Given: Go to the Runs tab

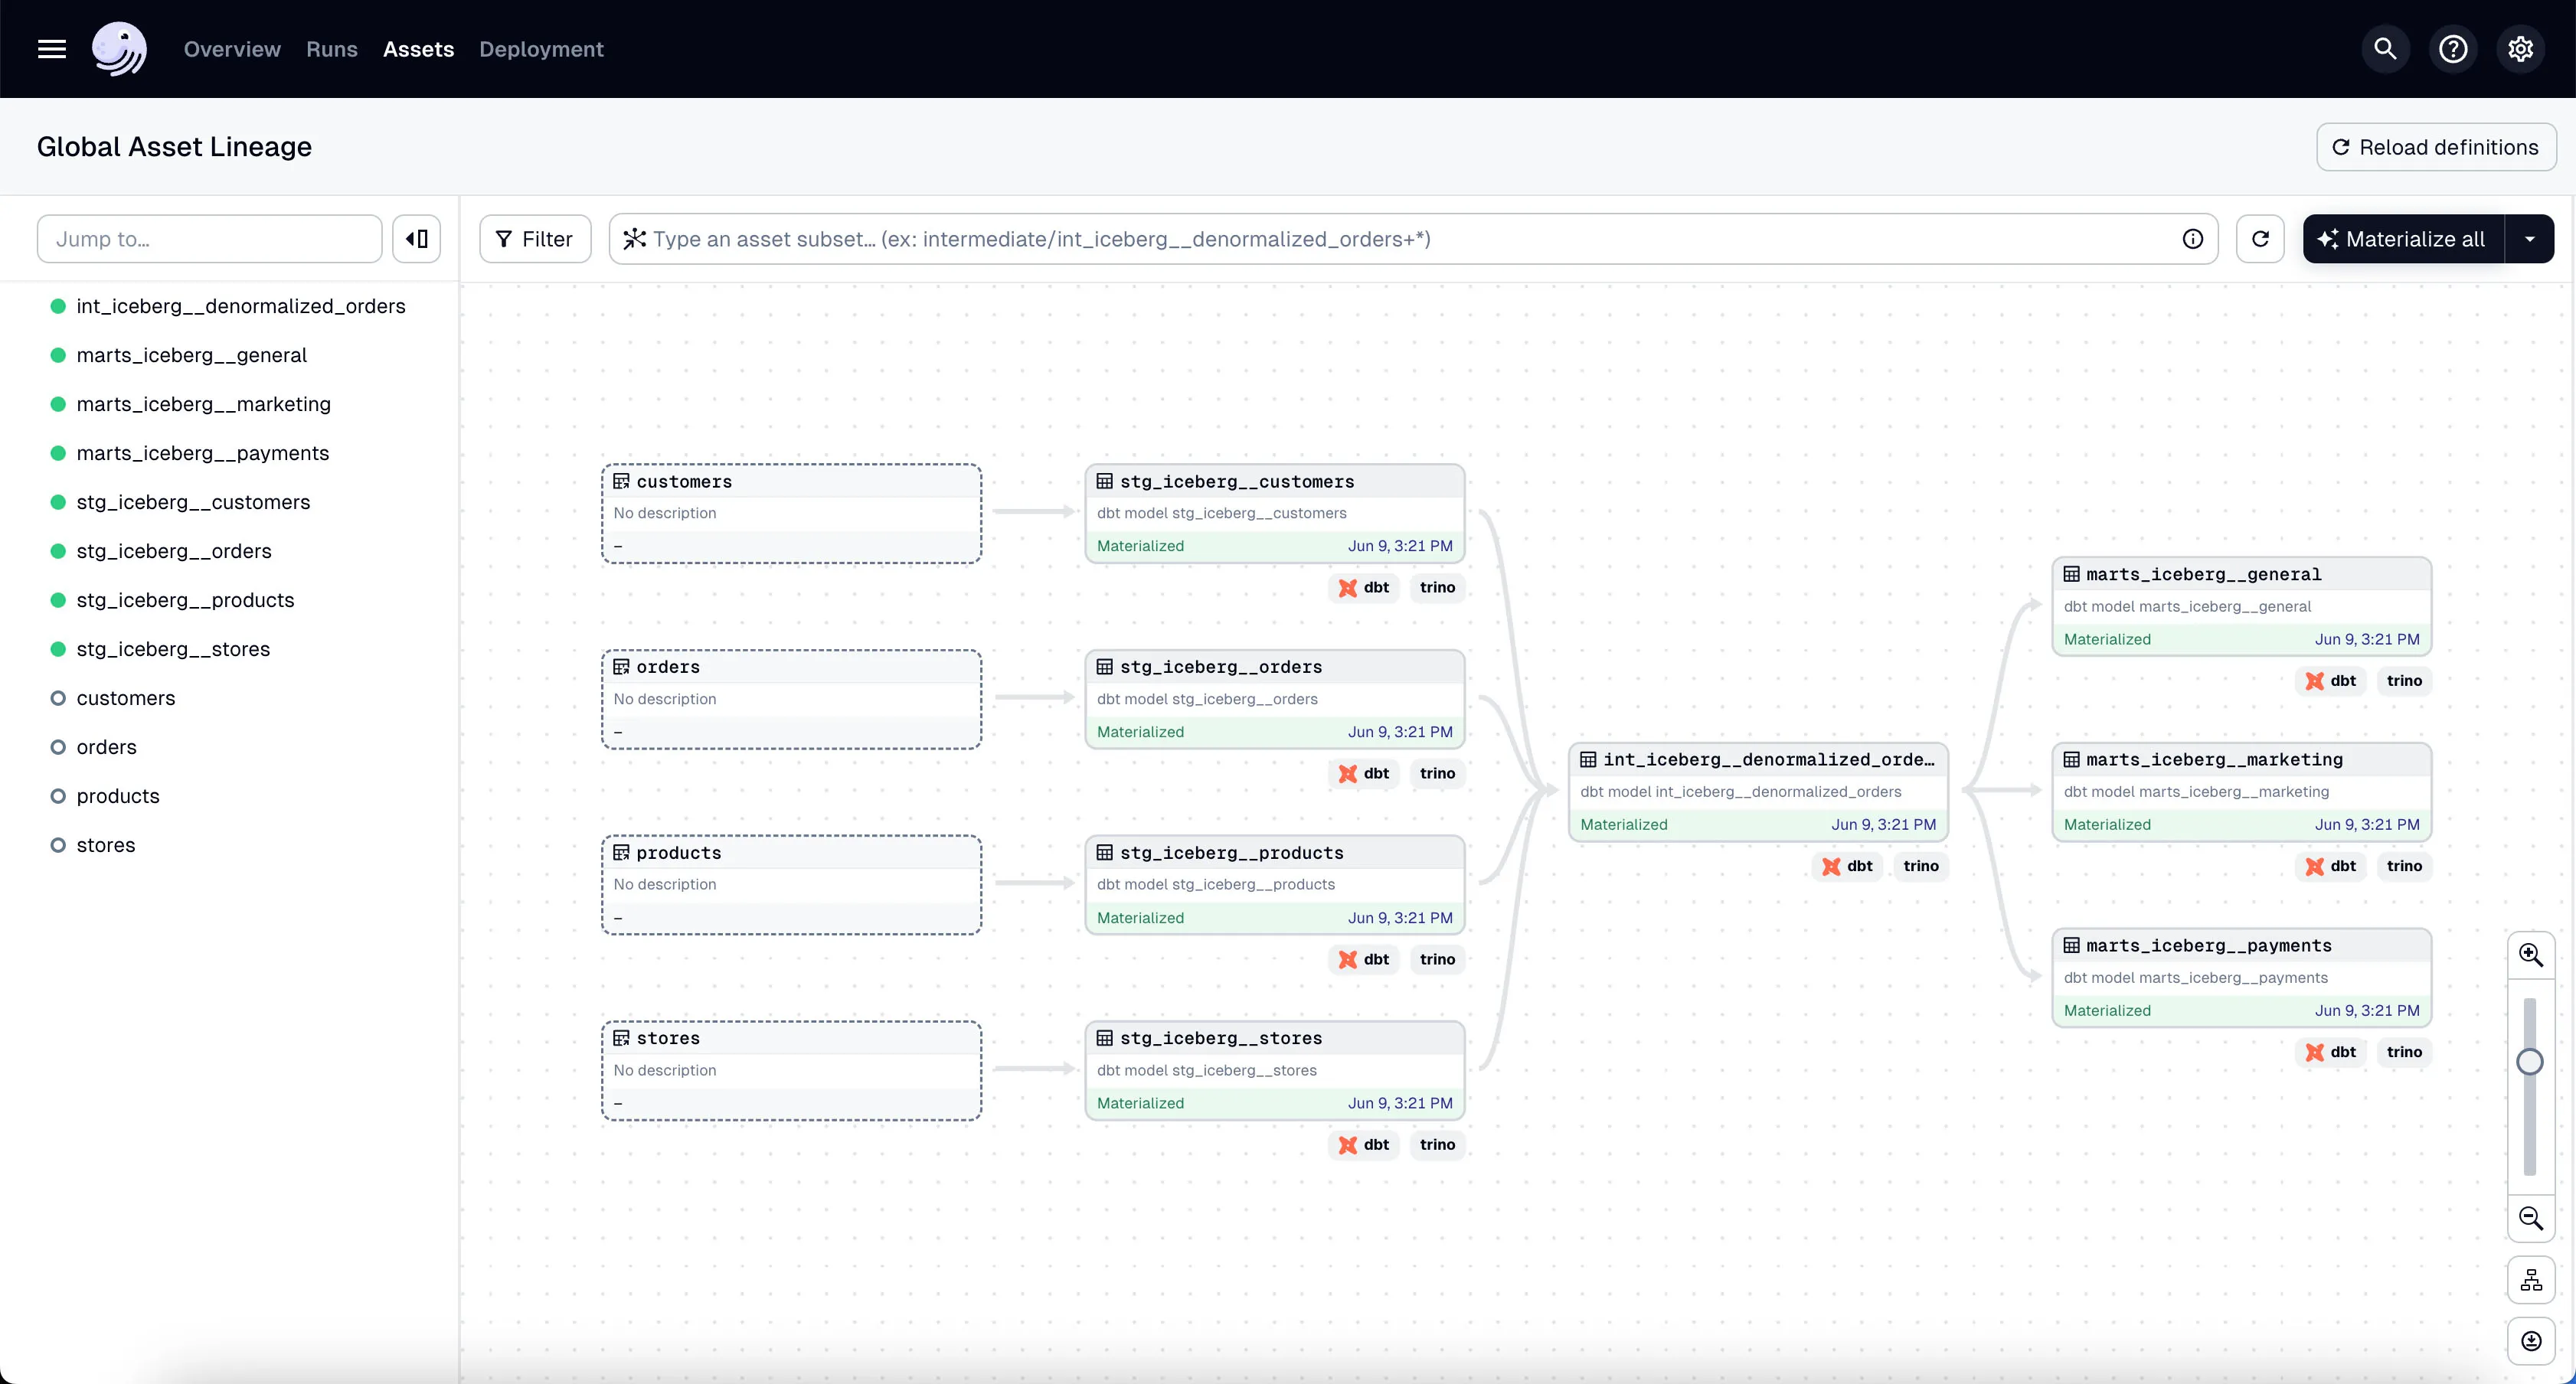Looking at the screenshot, I should [332, 49].
